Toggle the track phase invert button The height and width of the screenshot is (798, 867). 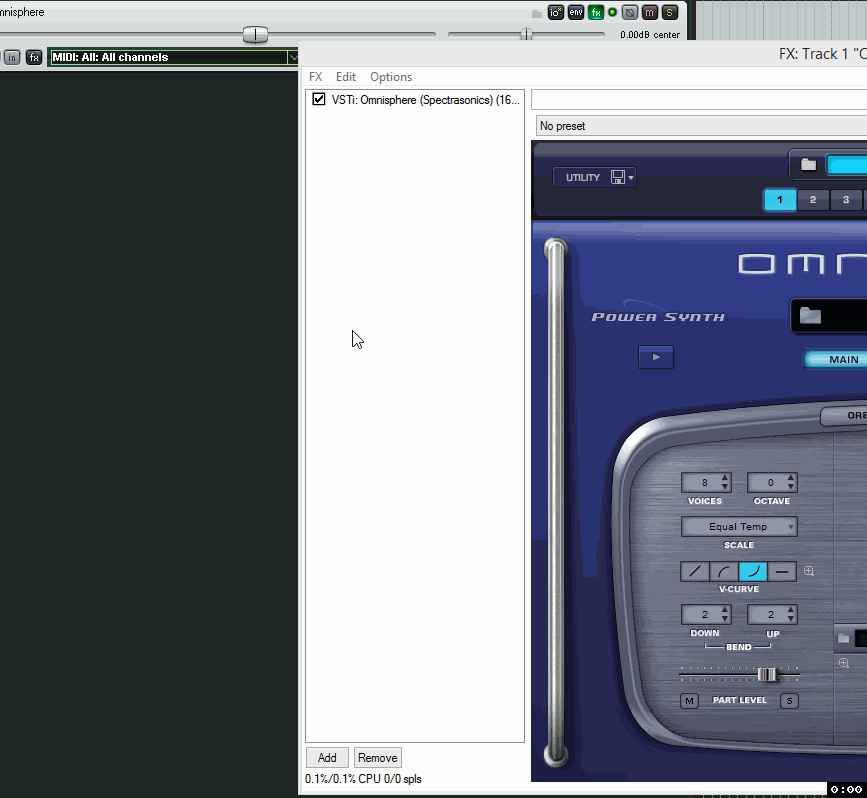630,12
